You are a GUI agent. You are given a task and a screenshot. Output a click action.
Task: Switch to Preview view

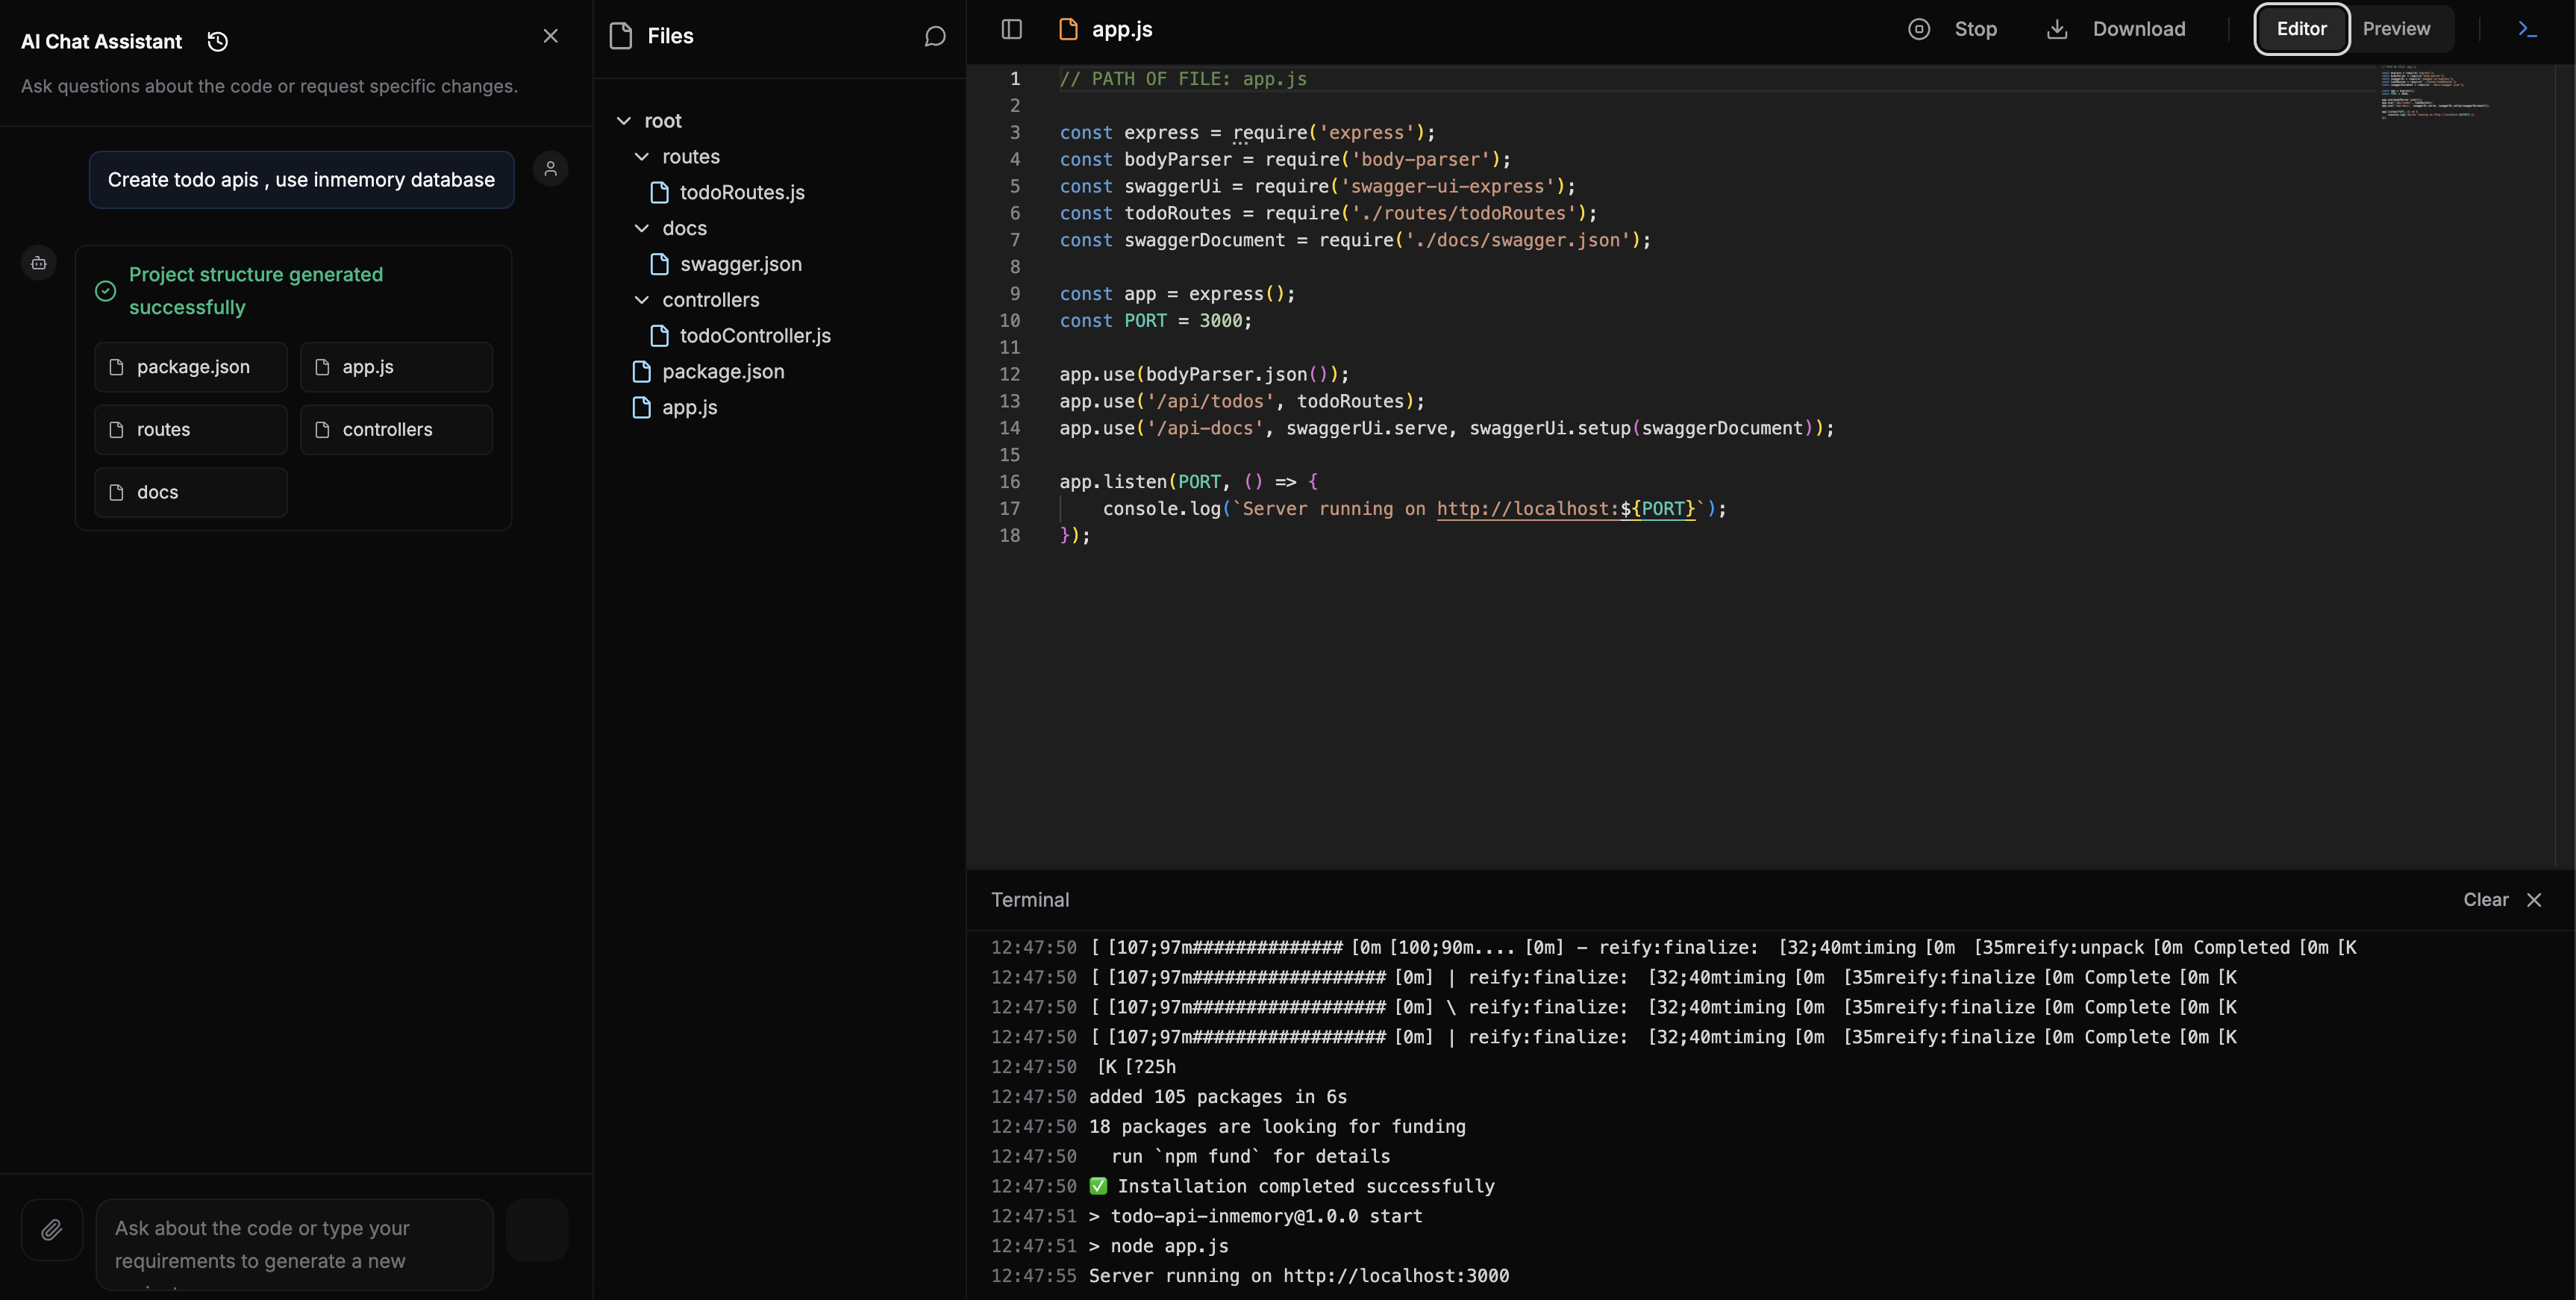2396,29
